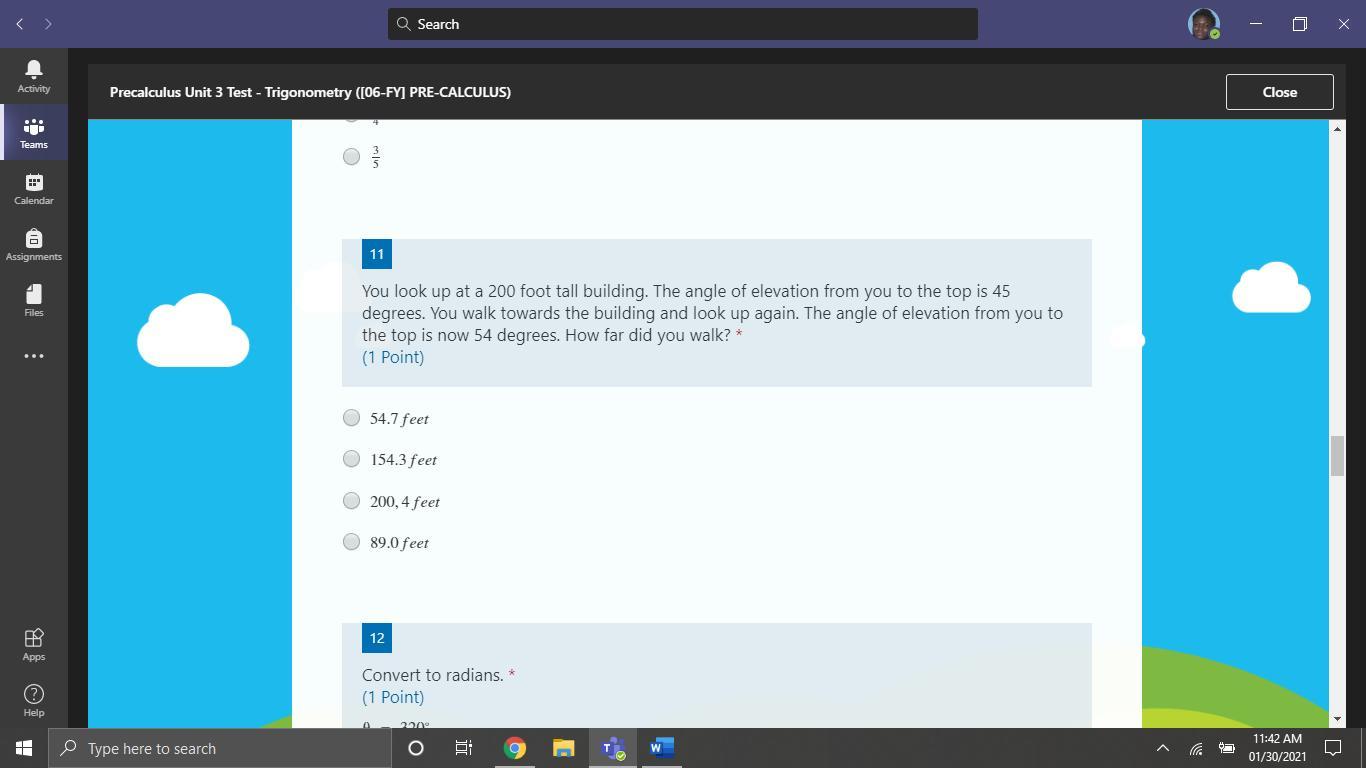1366x768 pixels.
Task: Select the 54.7 feet answer
Action: 351,418
